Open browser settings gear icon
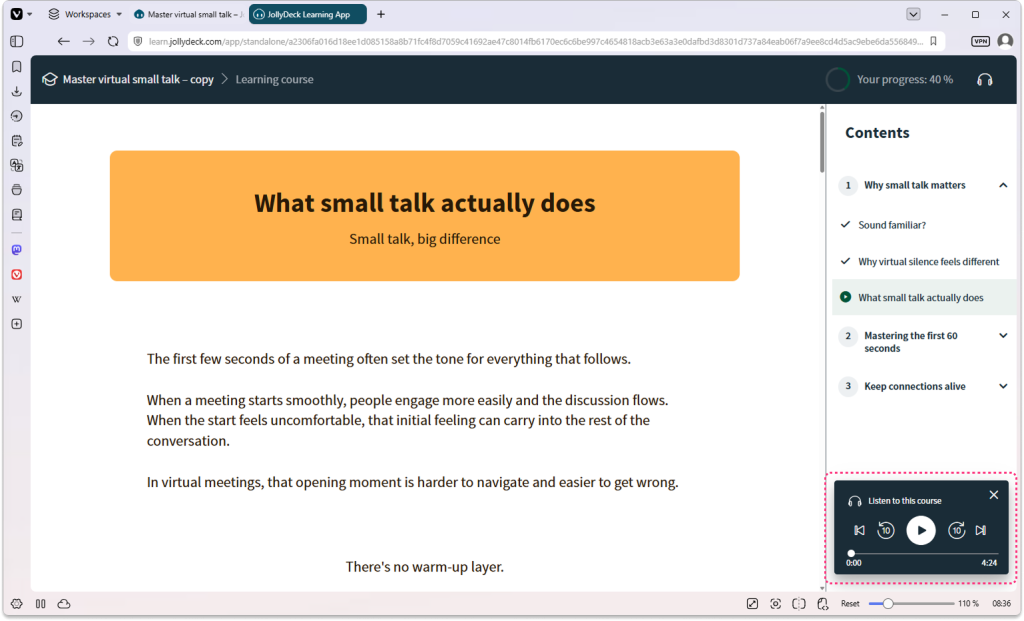The height and width of the screenshot is (621, 1024). tap(17, 604)
